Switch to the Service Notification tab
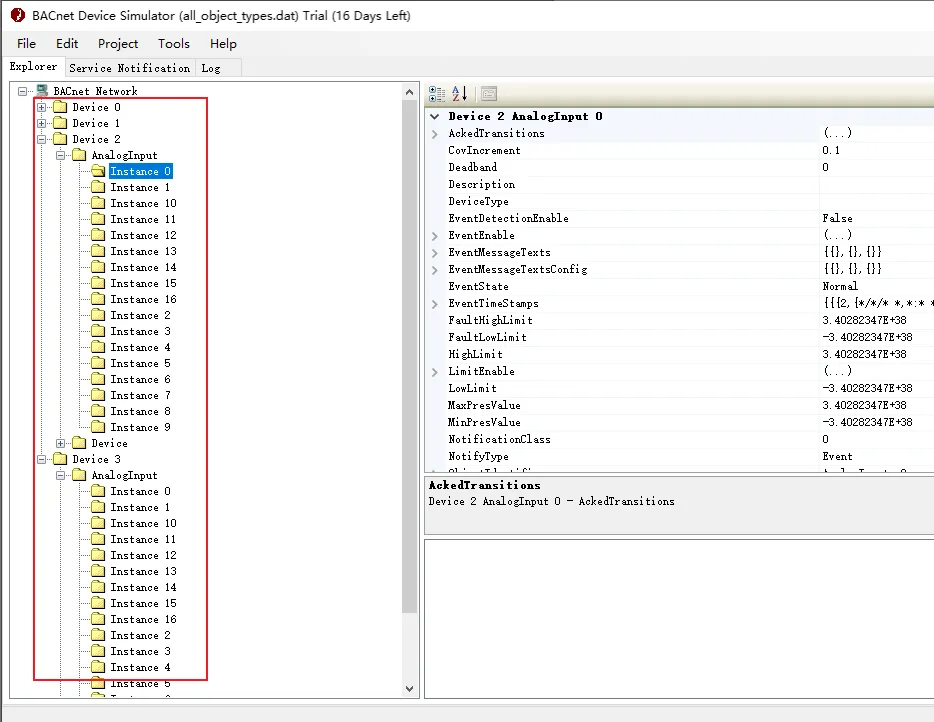934x722 pixels. tap(130, 68)
